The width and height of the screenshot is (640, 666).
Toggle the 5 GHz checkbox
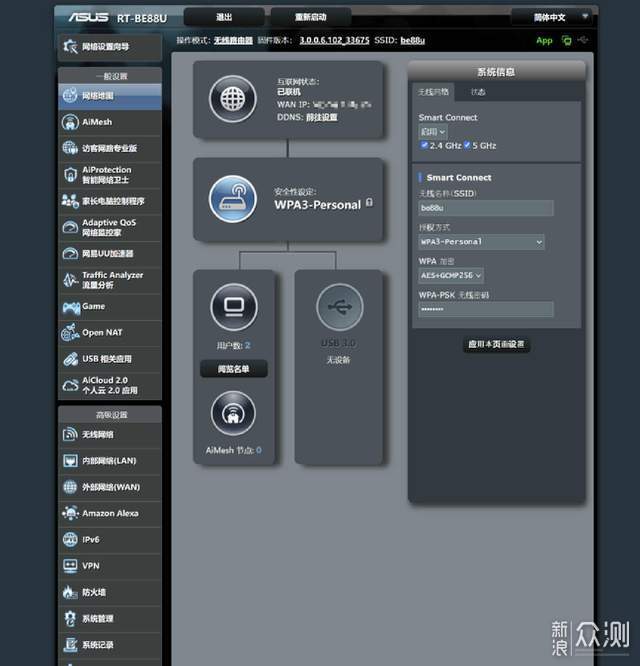click(467, 145)
